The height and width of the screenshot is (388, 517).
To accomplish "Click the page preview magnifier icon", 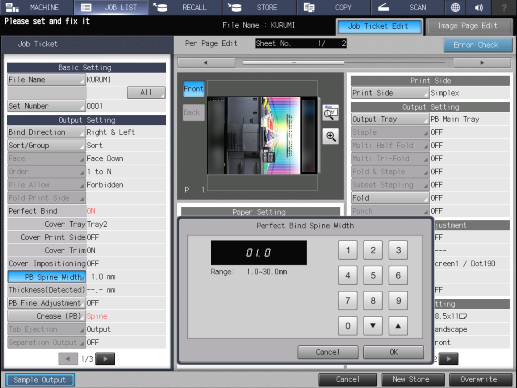I will (x=331, y=113).
